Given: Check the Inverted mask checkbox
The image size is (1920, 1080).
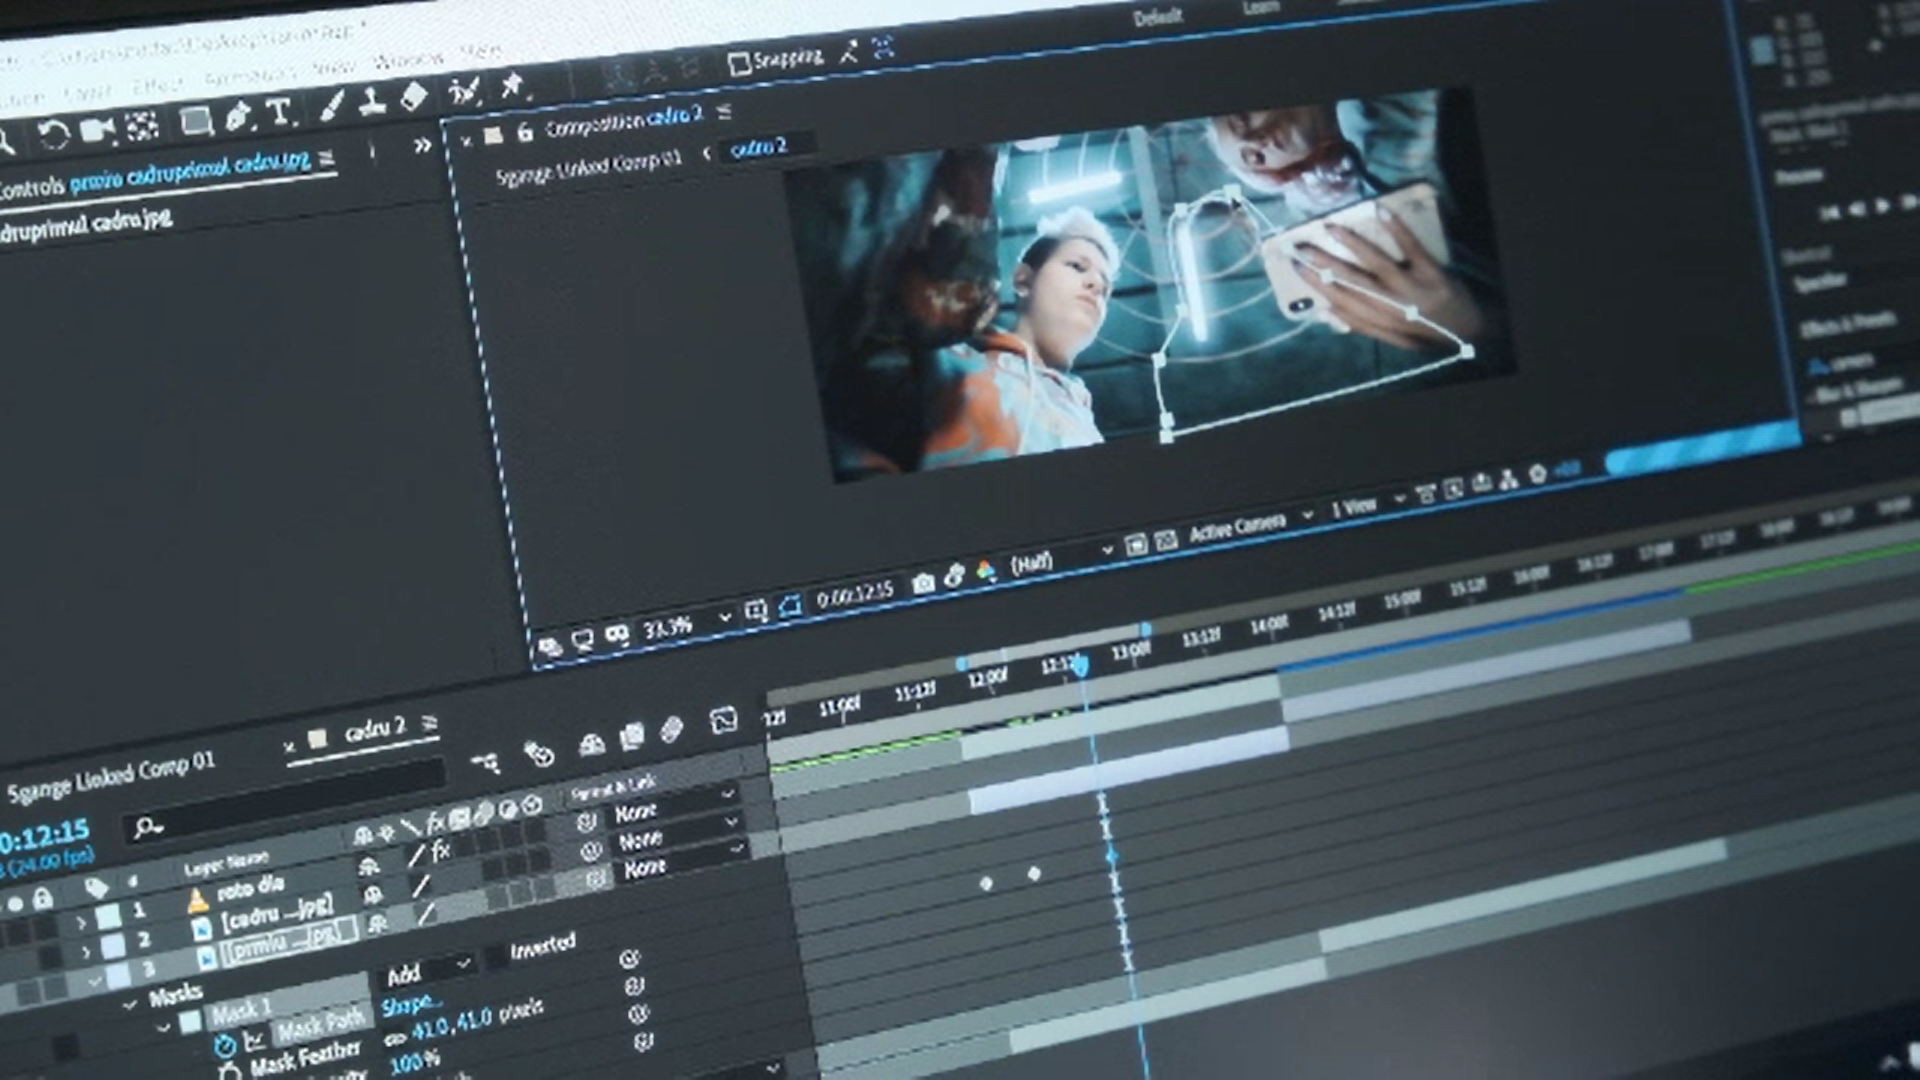Looking at the screenshot, I should click(x=497, y=957).
